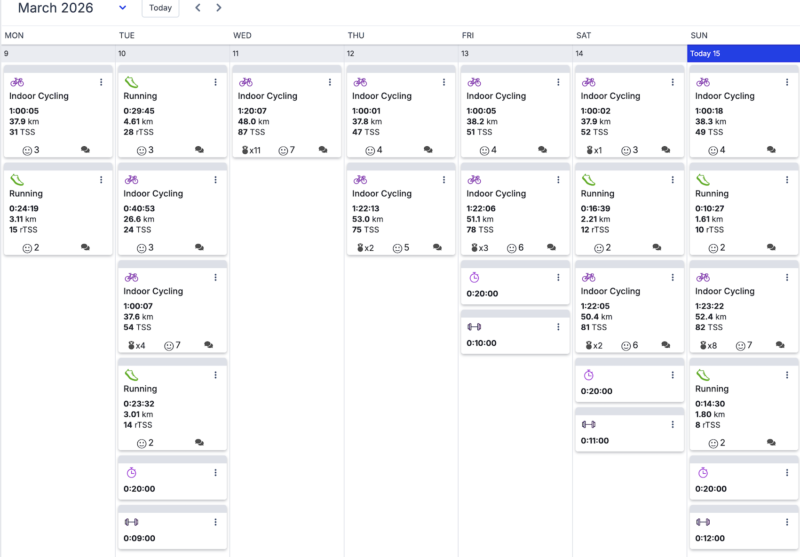Open comments on Sunday's 1.80 km run
This screenshot has width=800, height=557.
coord(771,442)
